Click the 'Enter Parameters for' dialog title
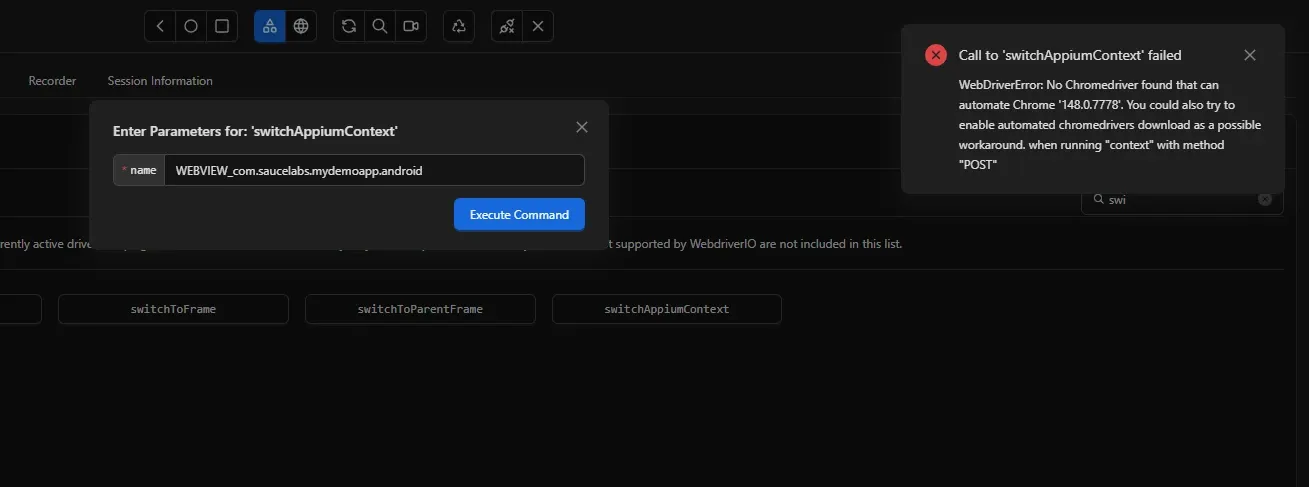 coord(256,131)
